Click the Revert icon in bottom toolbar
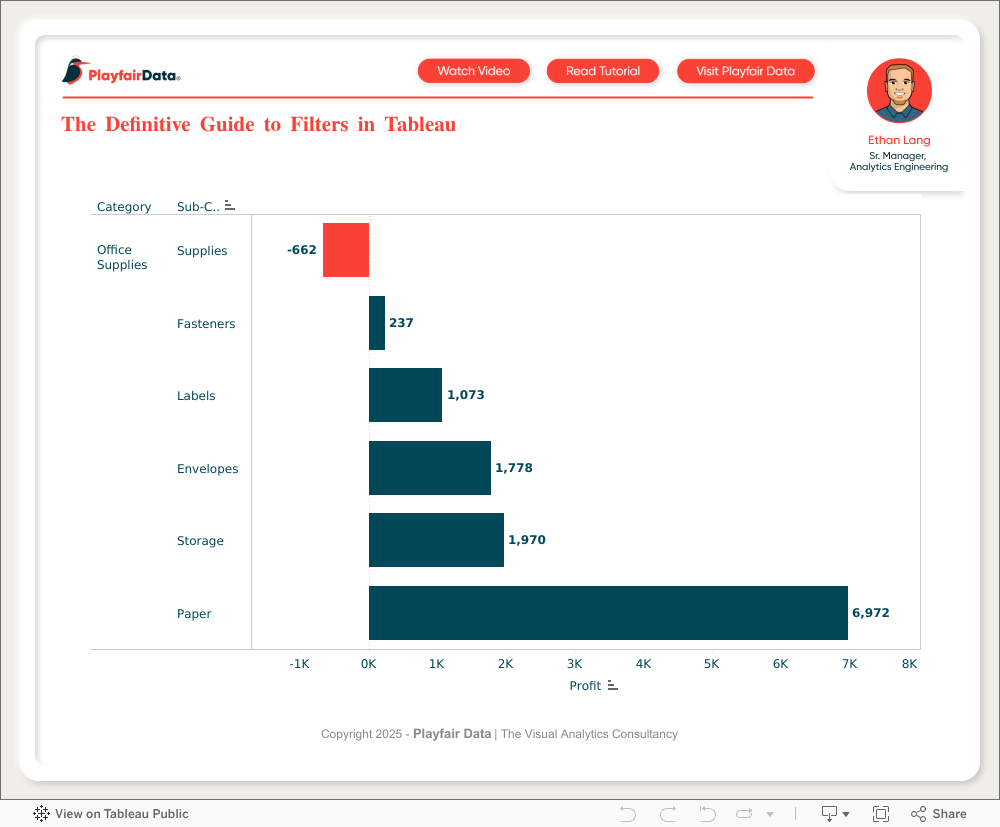This screenshot has height=827, width=1000. point(707,814)
